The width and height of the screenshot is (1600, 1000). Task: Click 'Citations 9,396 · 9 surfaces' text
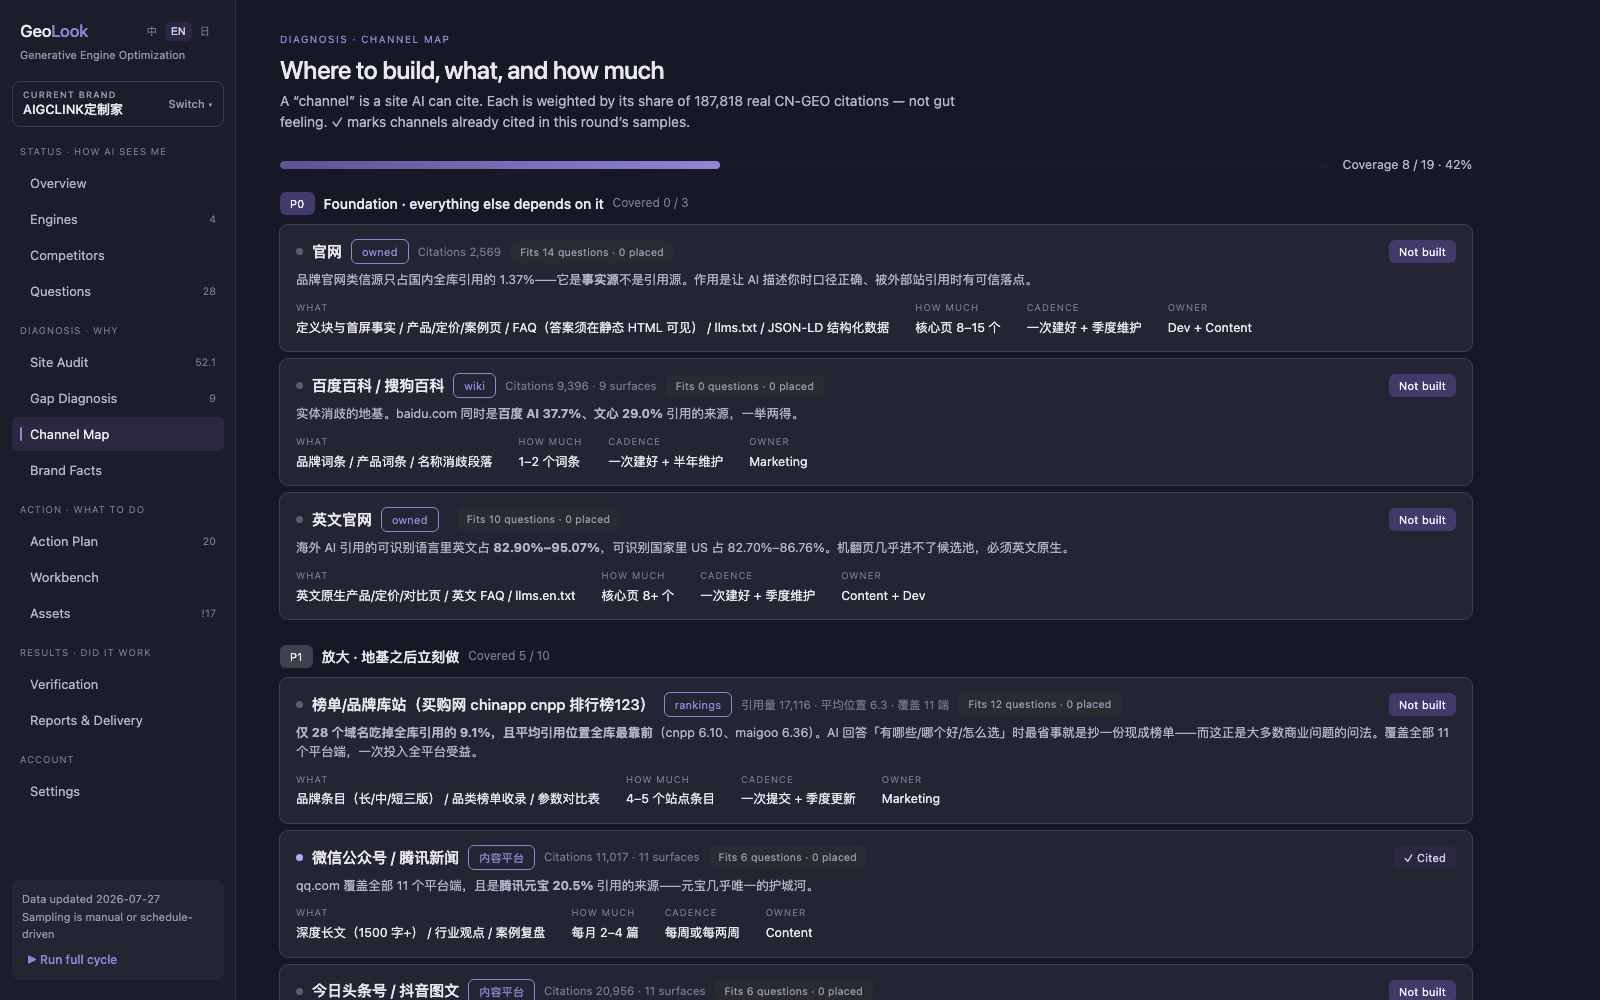581,386
